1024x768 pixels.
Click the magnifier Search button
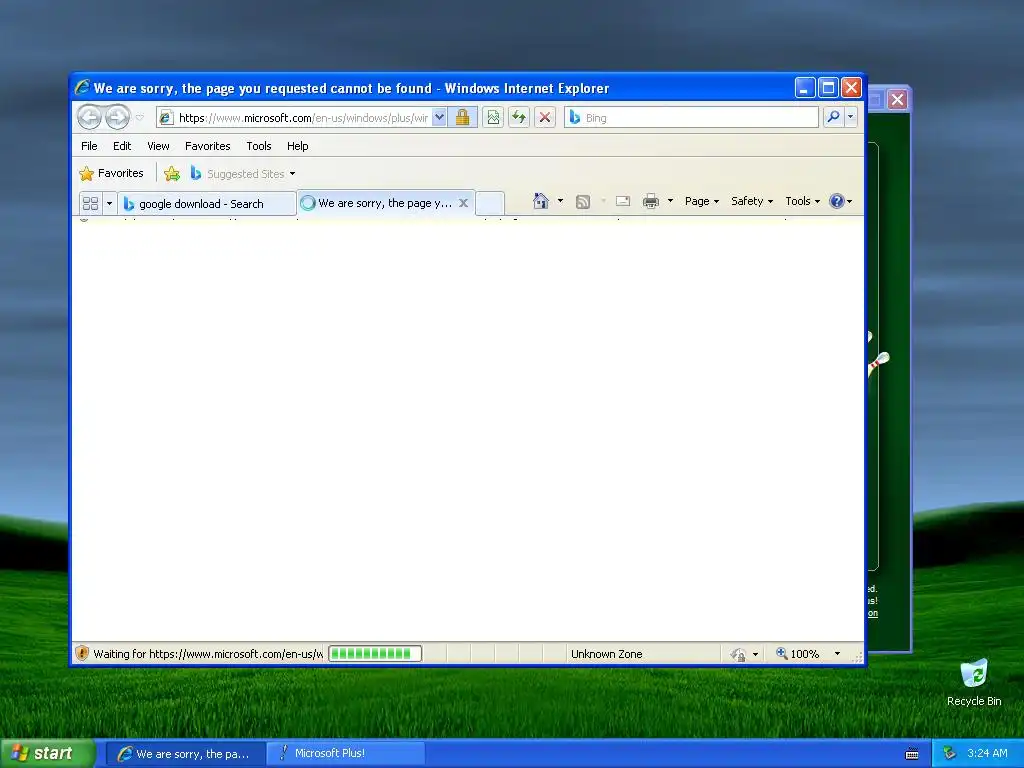pyautogui.click(x=833, y=118)
